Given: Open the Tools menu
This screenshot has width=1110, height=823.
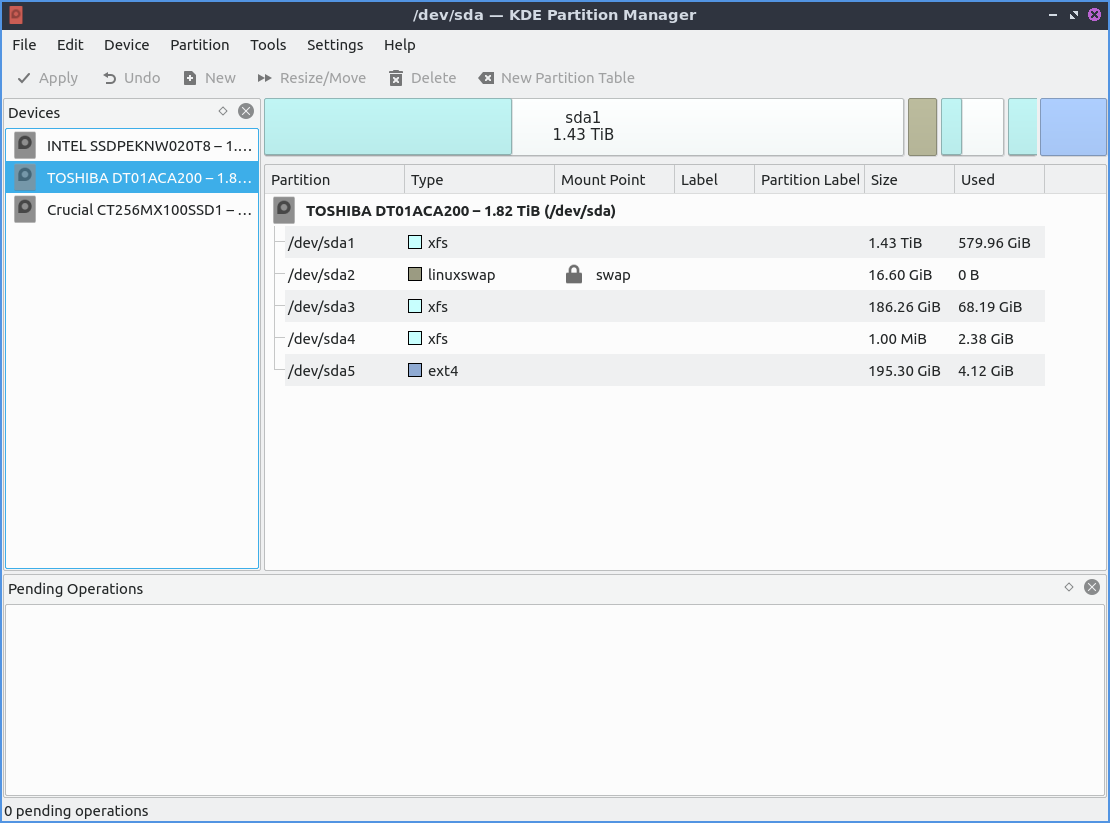Looking at the screenshot, I should 268,45.
